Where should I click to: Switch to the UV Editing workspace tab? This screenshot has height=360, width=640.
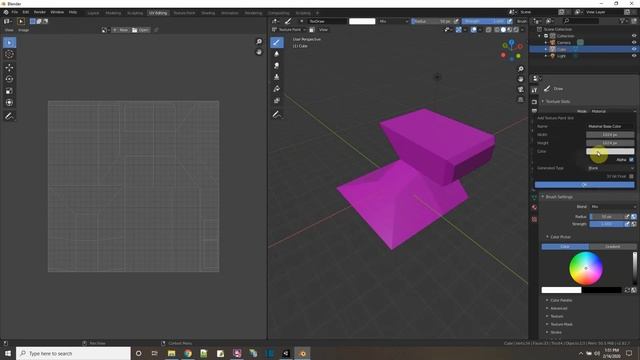click(x=158, y=13)
